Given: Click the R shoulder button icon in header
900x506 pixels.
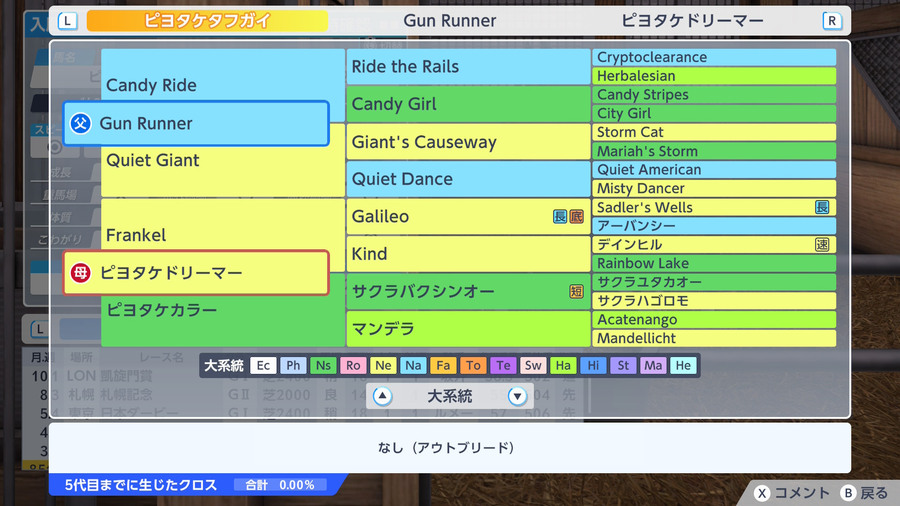Looking at the screenshot, I should pyautogui.click(x=832, y=21).
